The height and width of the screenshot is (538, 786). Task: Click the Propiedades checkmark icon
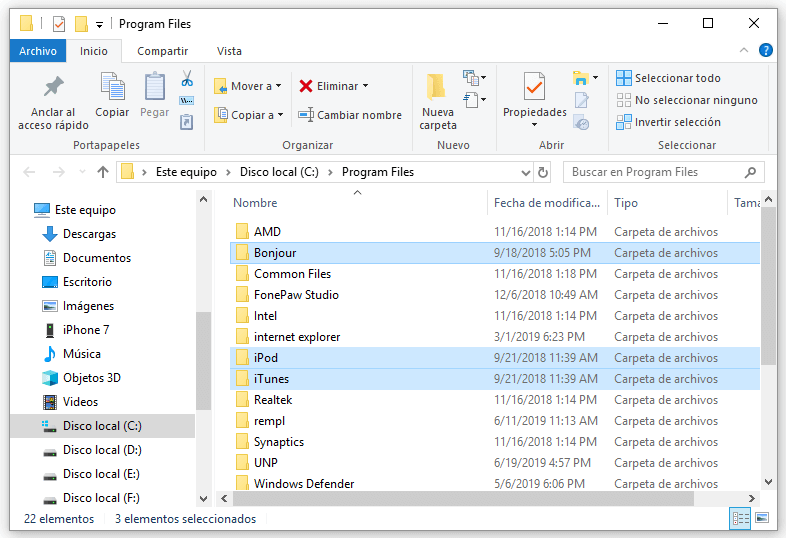534,86
